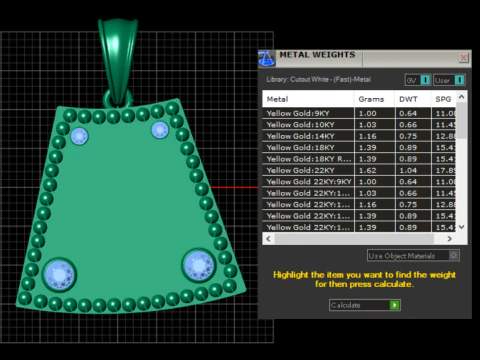480x360 pixels.
Task: Select the upper-left small blue gemstone
Action: coord(79,136)
